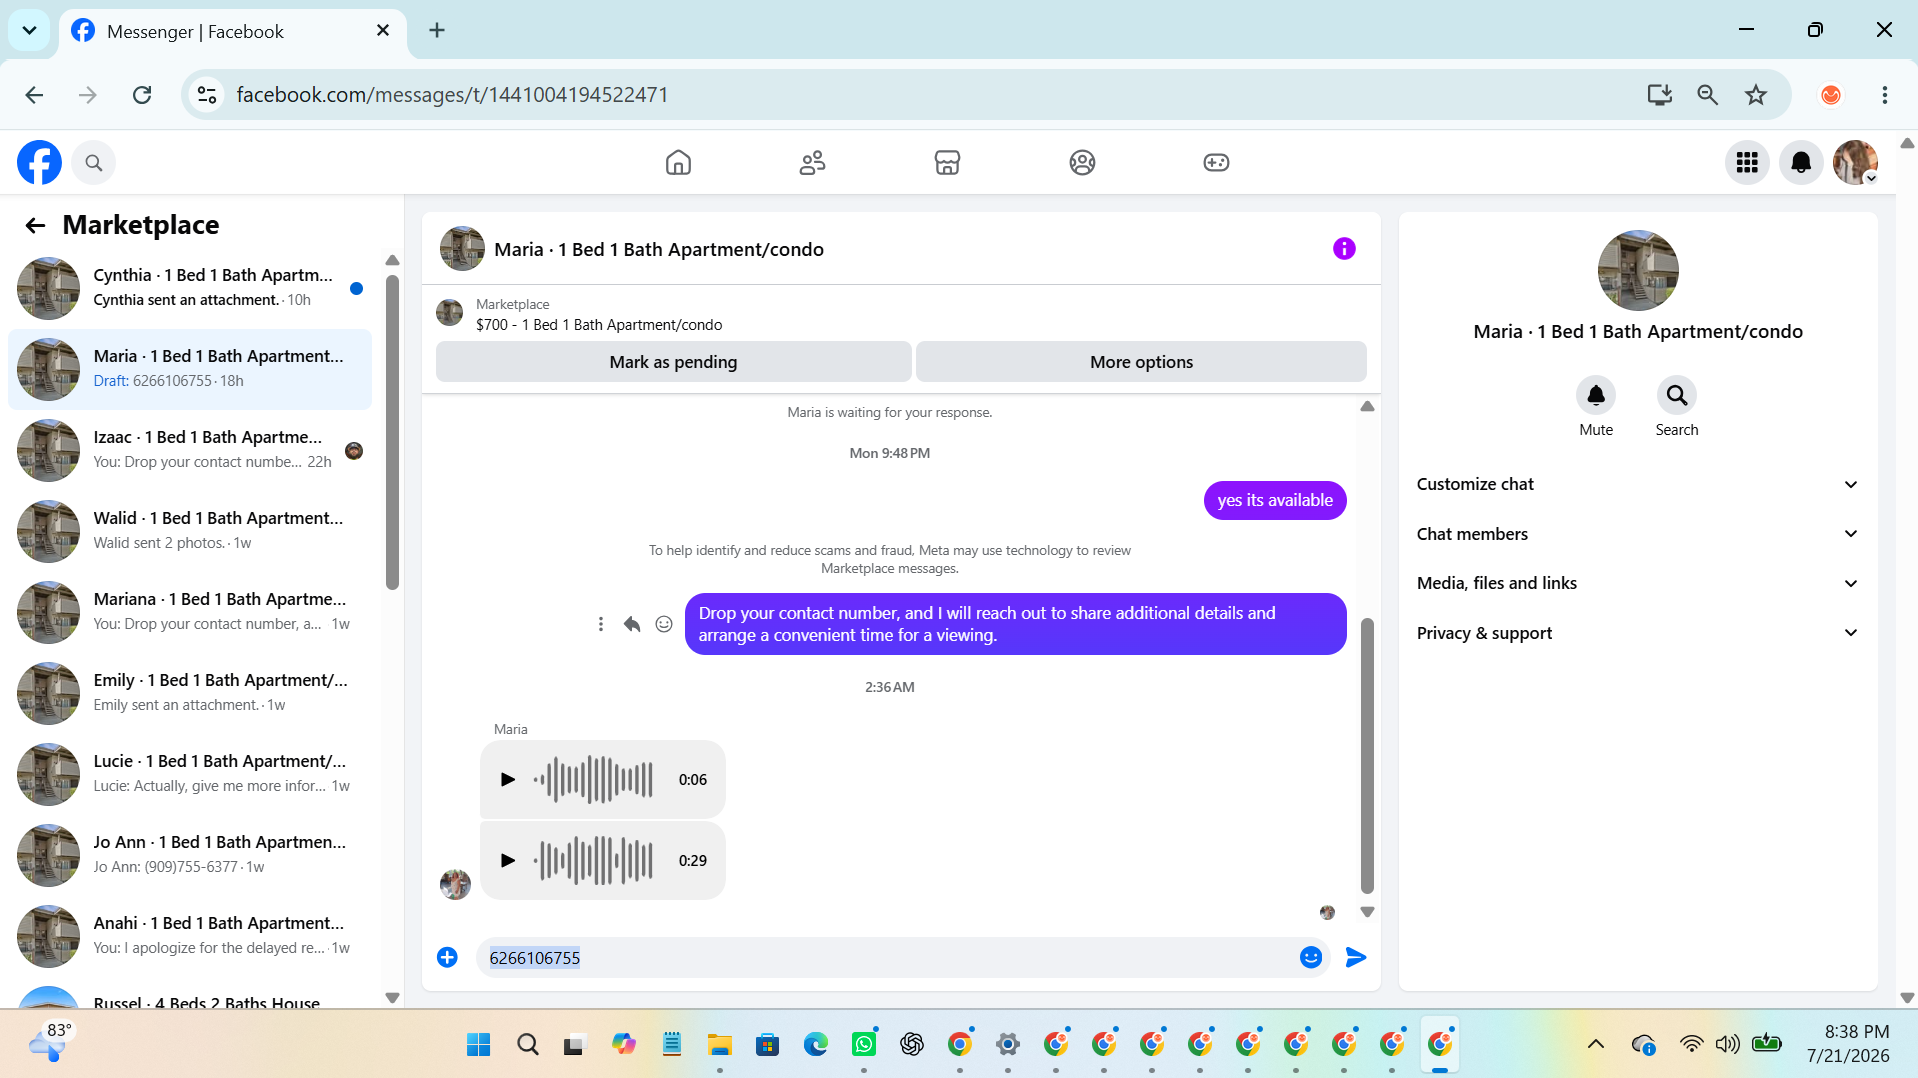Open the Facebook menu grid icon
The width and height of the screenshot is (1918, 1078).
click(1747, 163)
